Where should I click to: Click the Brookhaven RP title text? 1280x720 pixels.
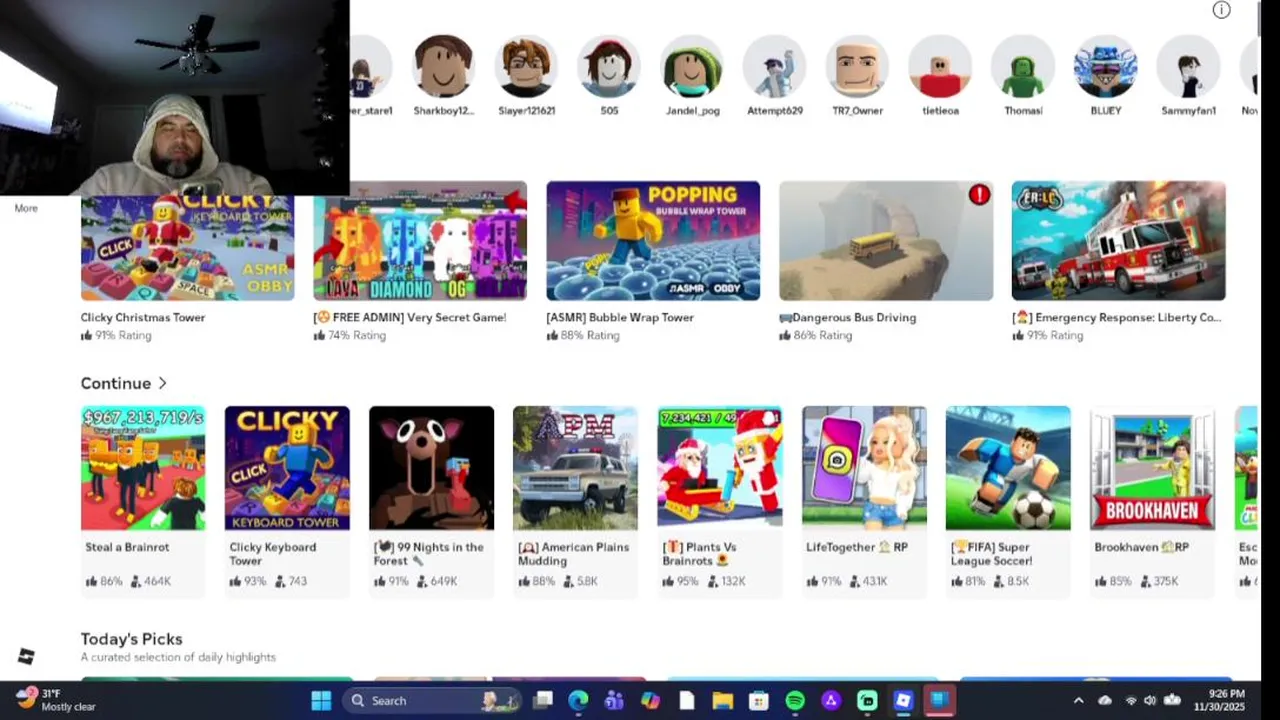1141,547
